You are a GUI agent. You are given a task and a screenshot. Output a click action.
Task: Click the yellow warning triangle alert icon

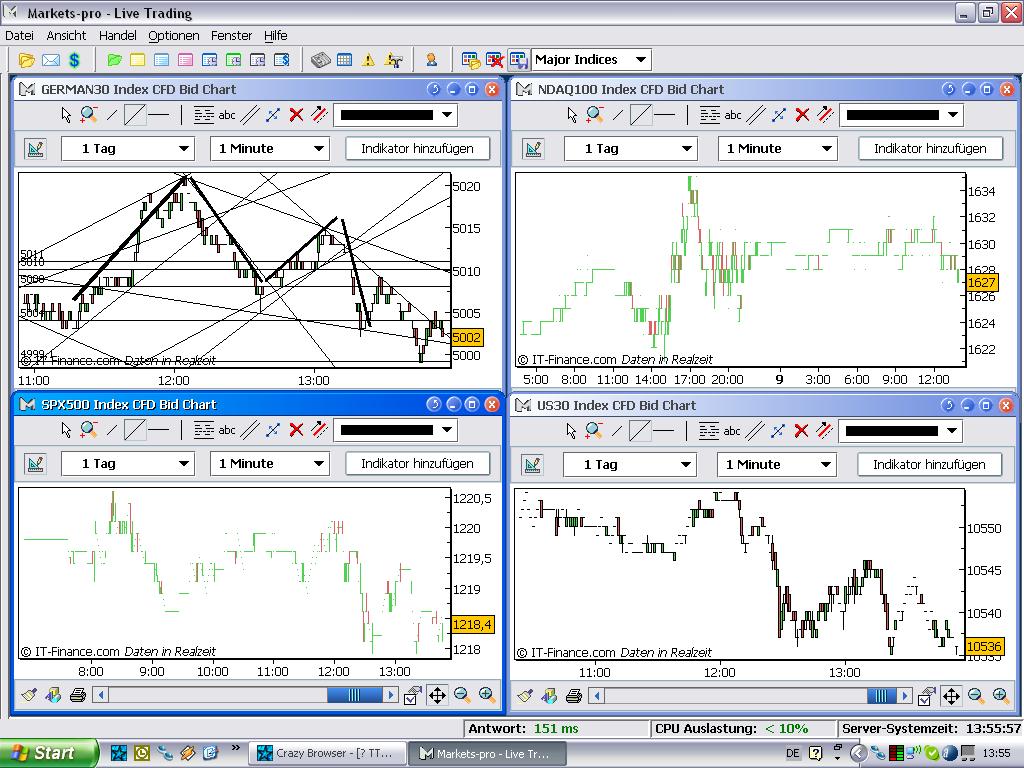tap(368, 60)
